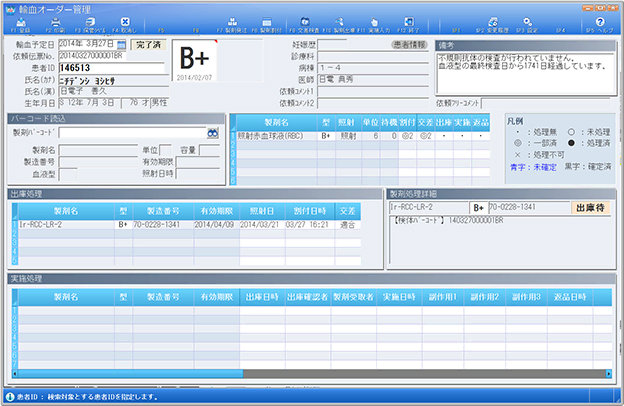624x406 pixels.
Task: Click the hand icon for 実施入力 in toolbar
Action: pos(372,23)
